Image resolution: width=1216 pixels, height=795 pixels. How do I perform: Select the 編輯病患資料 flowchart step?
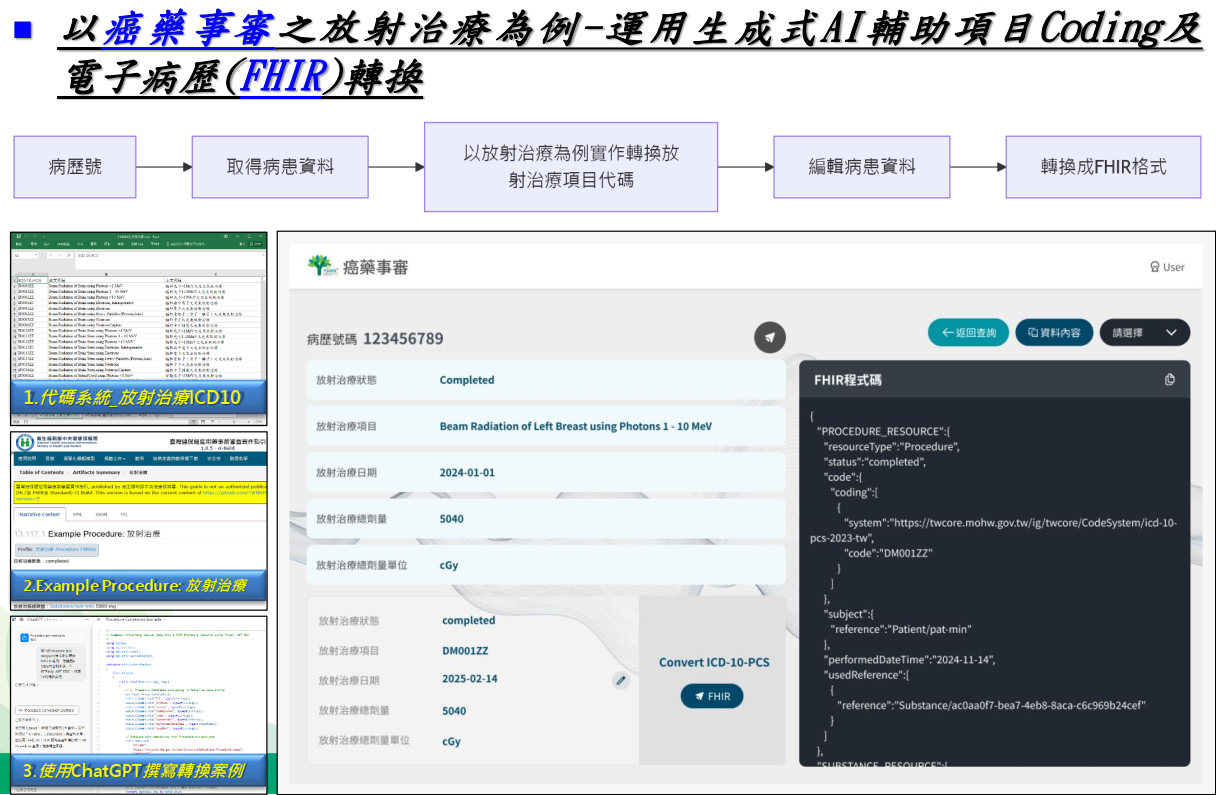coord(861,167)
